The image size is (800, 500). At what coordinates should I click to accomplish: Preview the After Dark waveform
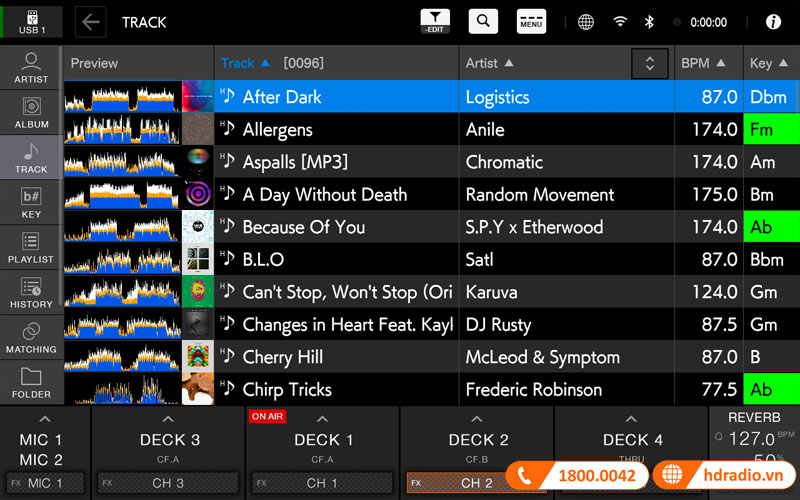tap(122, 96)
